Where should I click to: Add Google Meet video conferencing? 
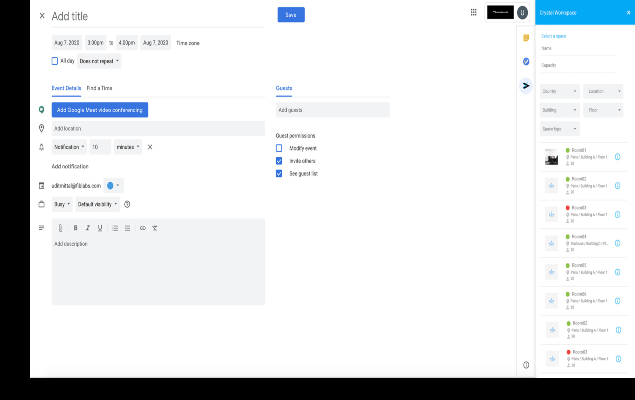[x=100, y=110]
